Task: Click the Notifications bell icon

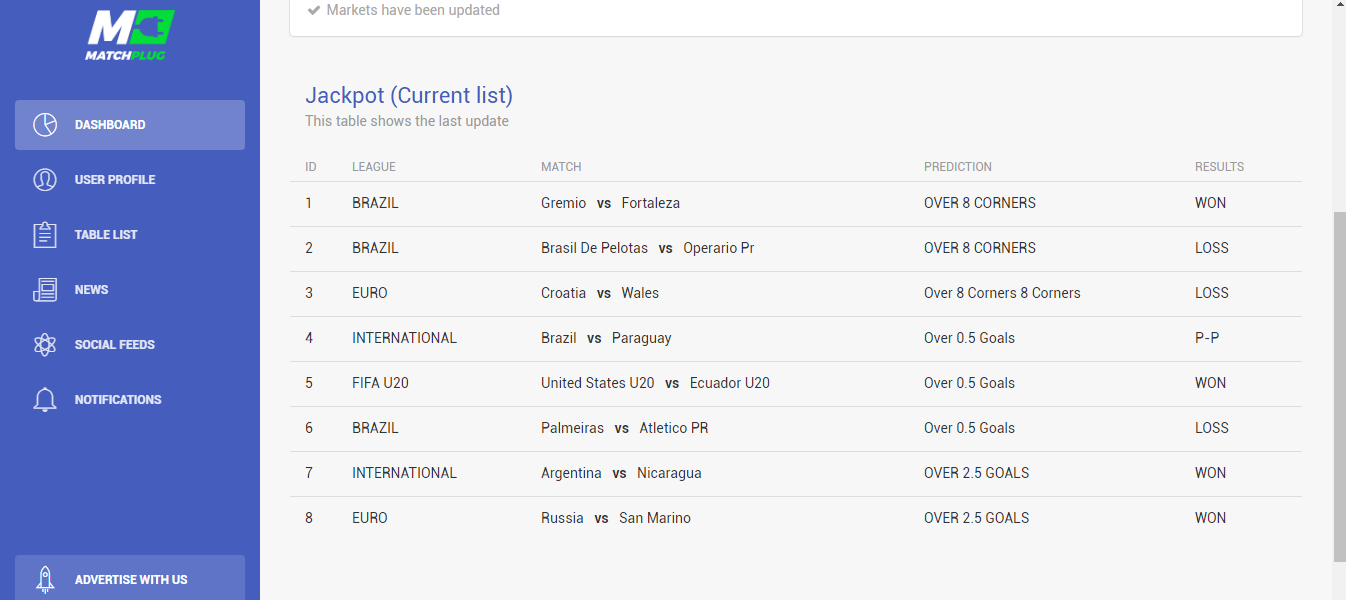Action: tap(45, 400)
